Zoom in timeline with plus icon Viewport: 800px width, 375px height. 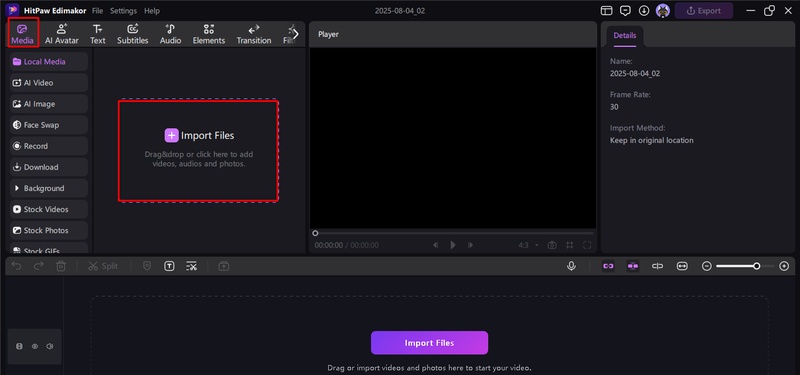pos(784,266)
